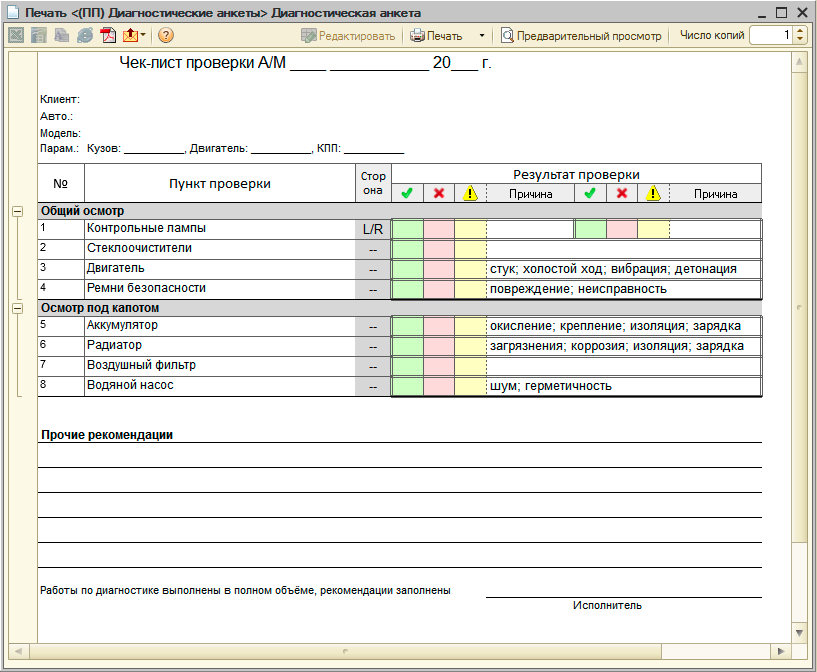Open the Печать dropdown arrow
Viewport: 817px width, 672px height.
click(x=482, y=35)
